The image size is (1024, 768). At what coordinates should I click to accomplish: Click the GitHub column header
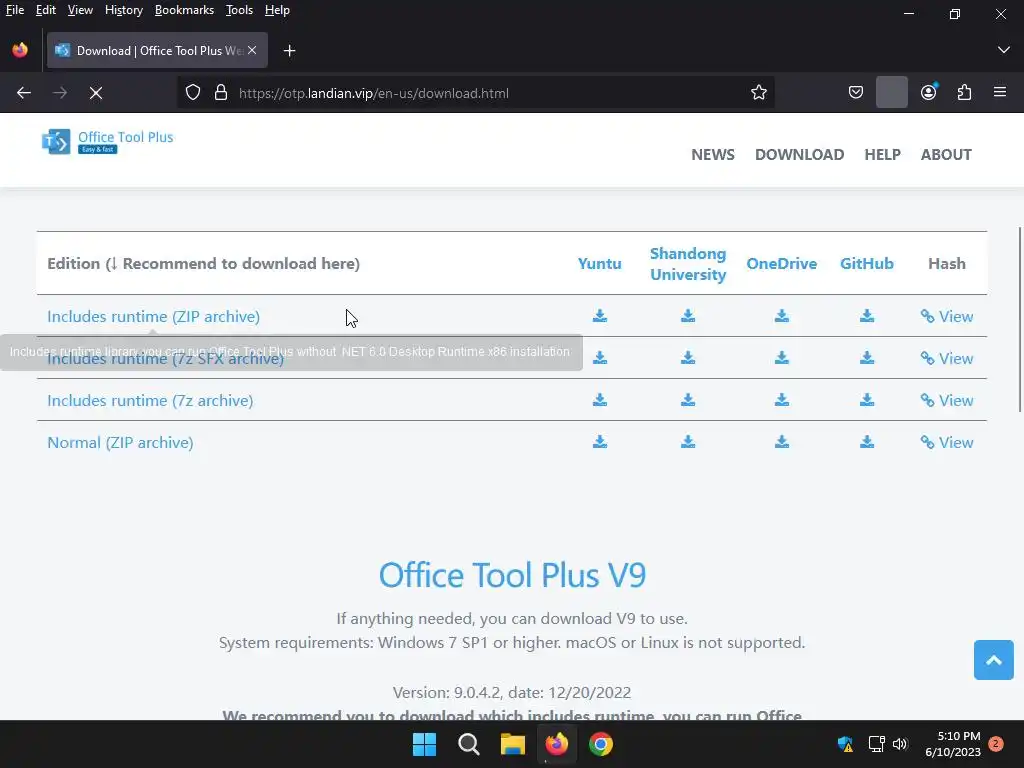[x=867, y=263]
